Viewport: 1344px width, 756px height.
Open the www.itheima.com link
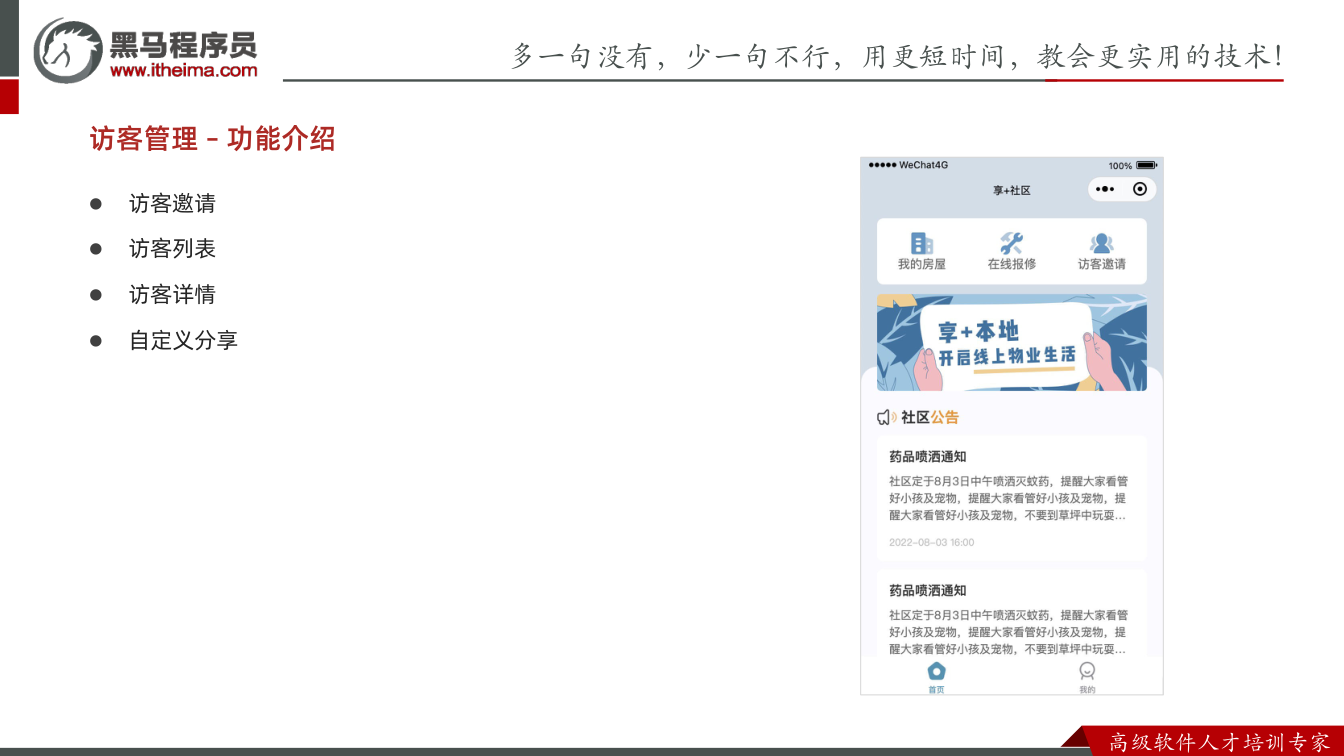(x=183, y=70)
